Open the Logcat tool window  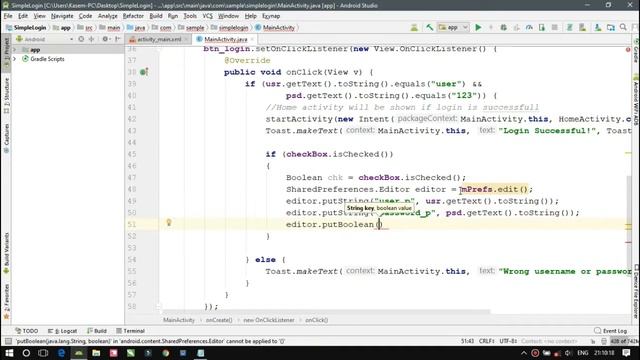coord(62,331)
